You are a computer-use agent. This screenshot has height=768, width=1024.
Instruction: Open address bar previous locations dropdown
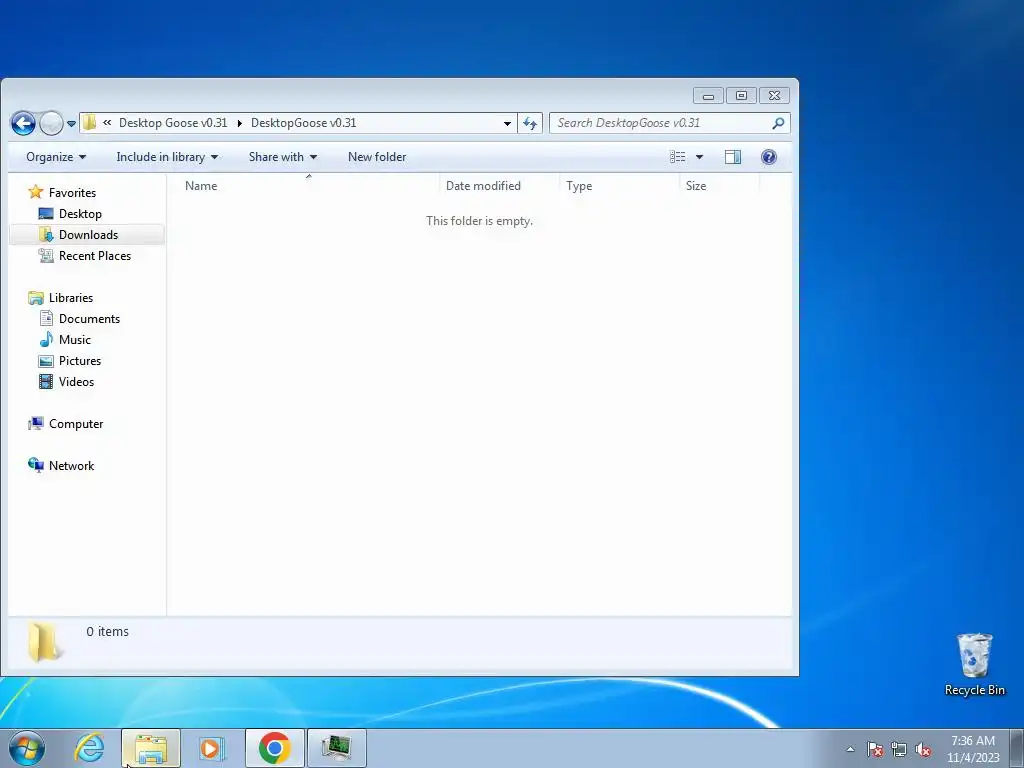coord(507,123)
